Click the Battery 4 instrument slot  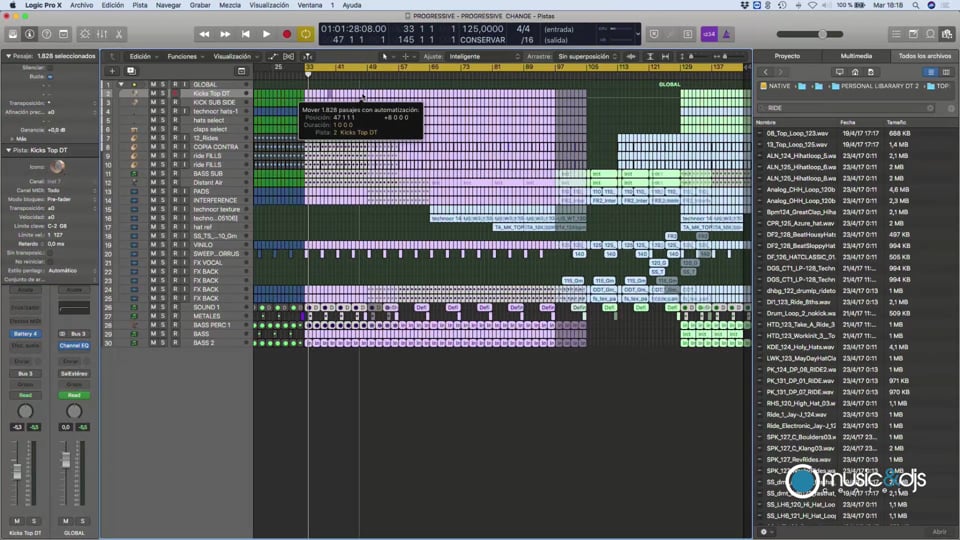click(x=25, y=334)
